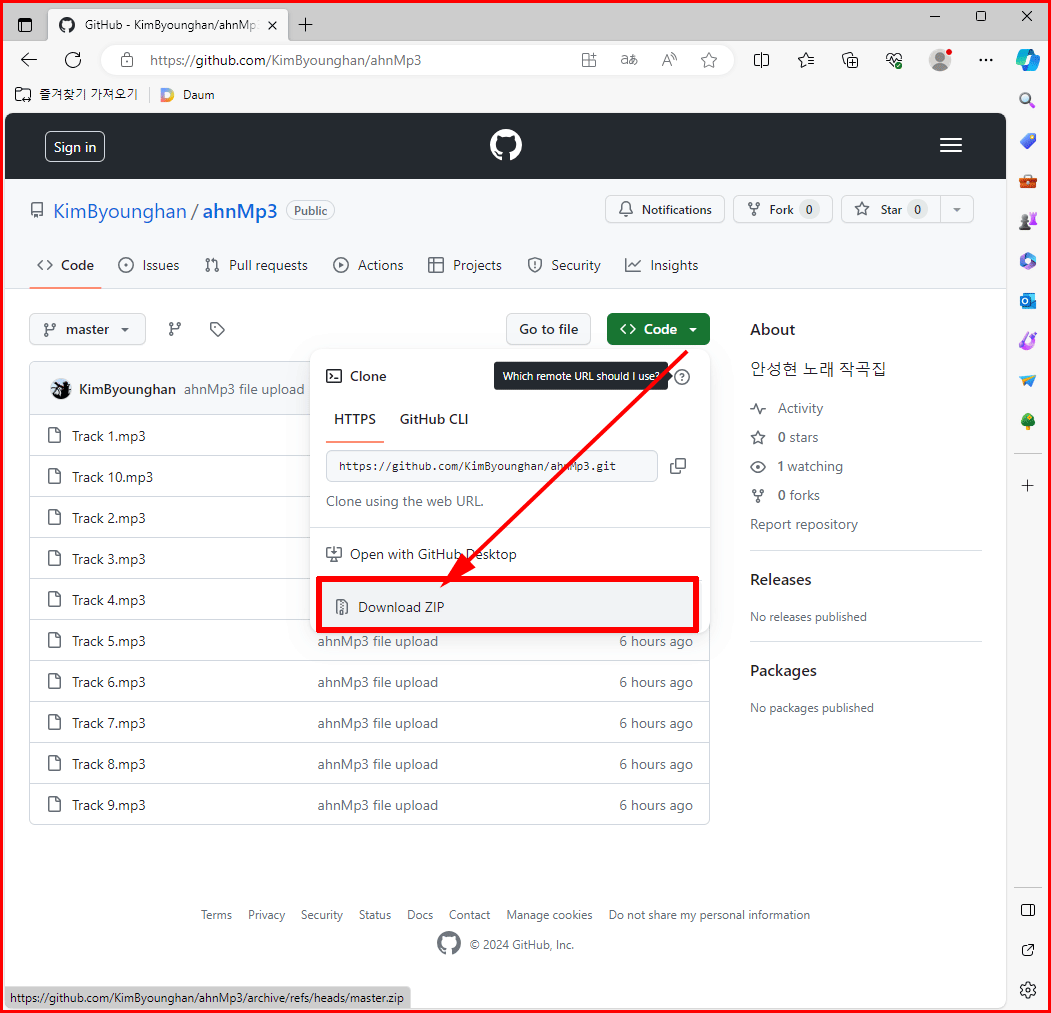Open the sidebar shopping tag icon
This screenshot has width=1051, height=1013.
pos(1028,141)
